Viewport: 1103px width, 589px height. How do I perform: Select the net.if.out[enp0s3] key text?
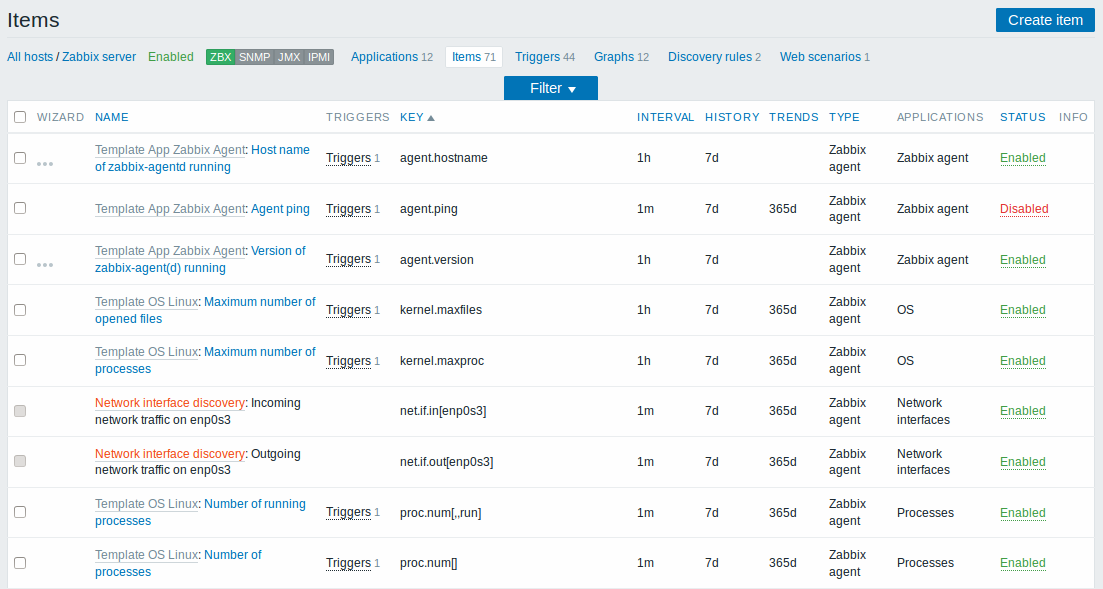(447, 462)
